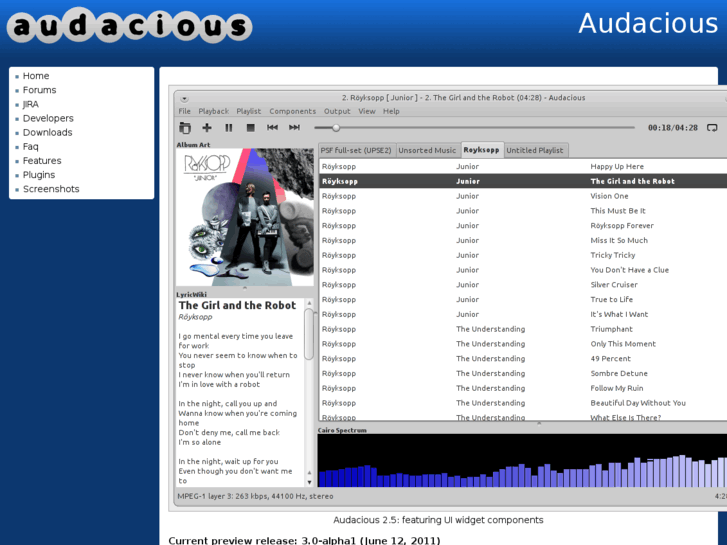727x545 pixels.
Task: Click the Add Files plus icon
Action: [207, 128]
